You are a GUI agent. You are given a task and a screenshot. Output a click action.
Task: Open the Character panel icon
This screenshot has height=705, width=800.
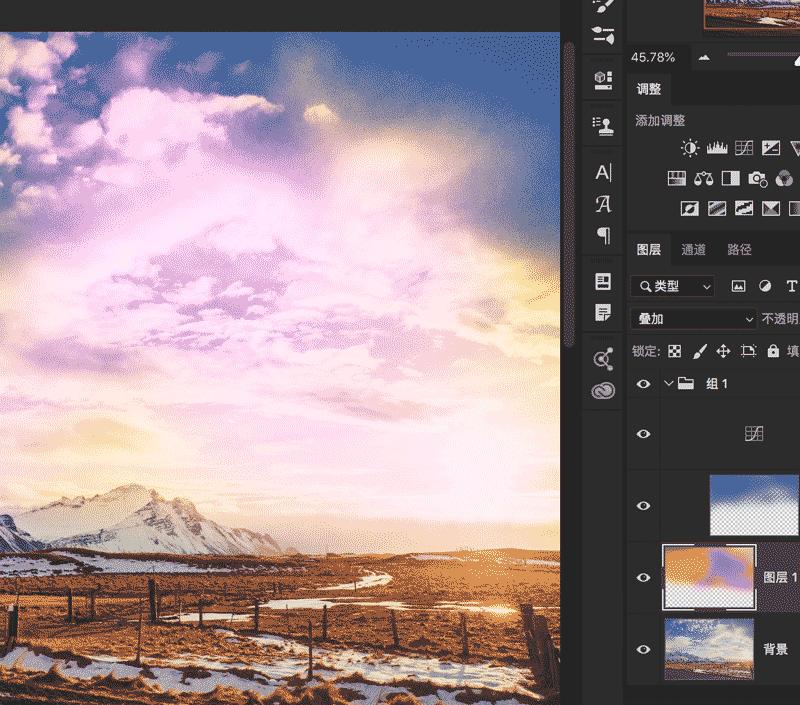tap(603, 172)
